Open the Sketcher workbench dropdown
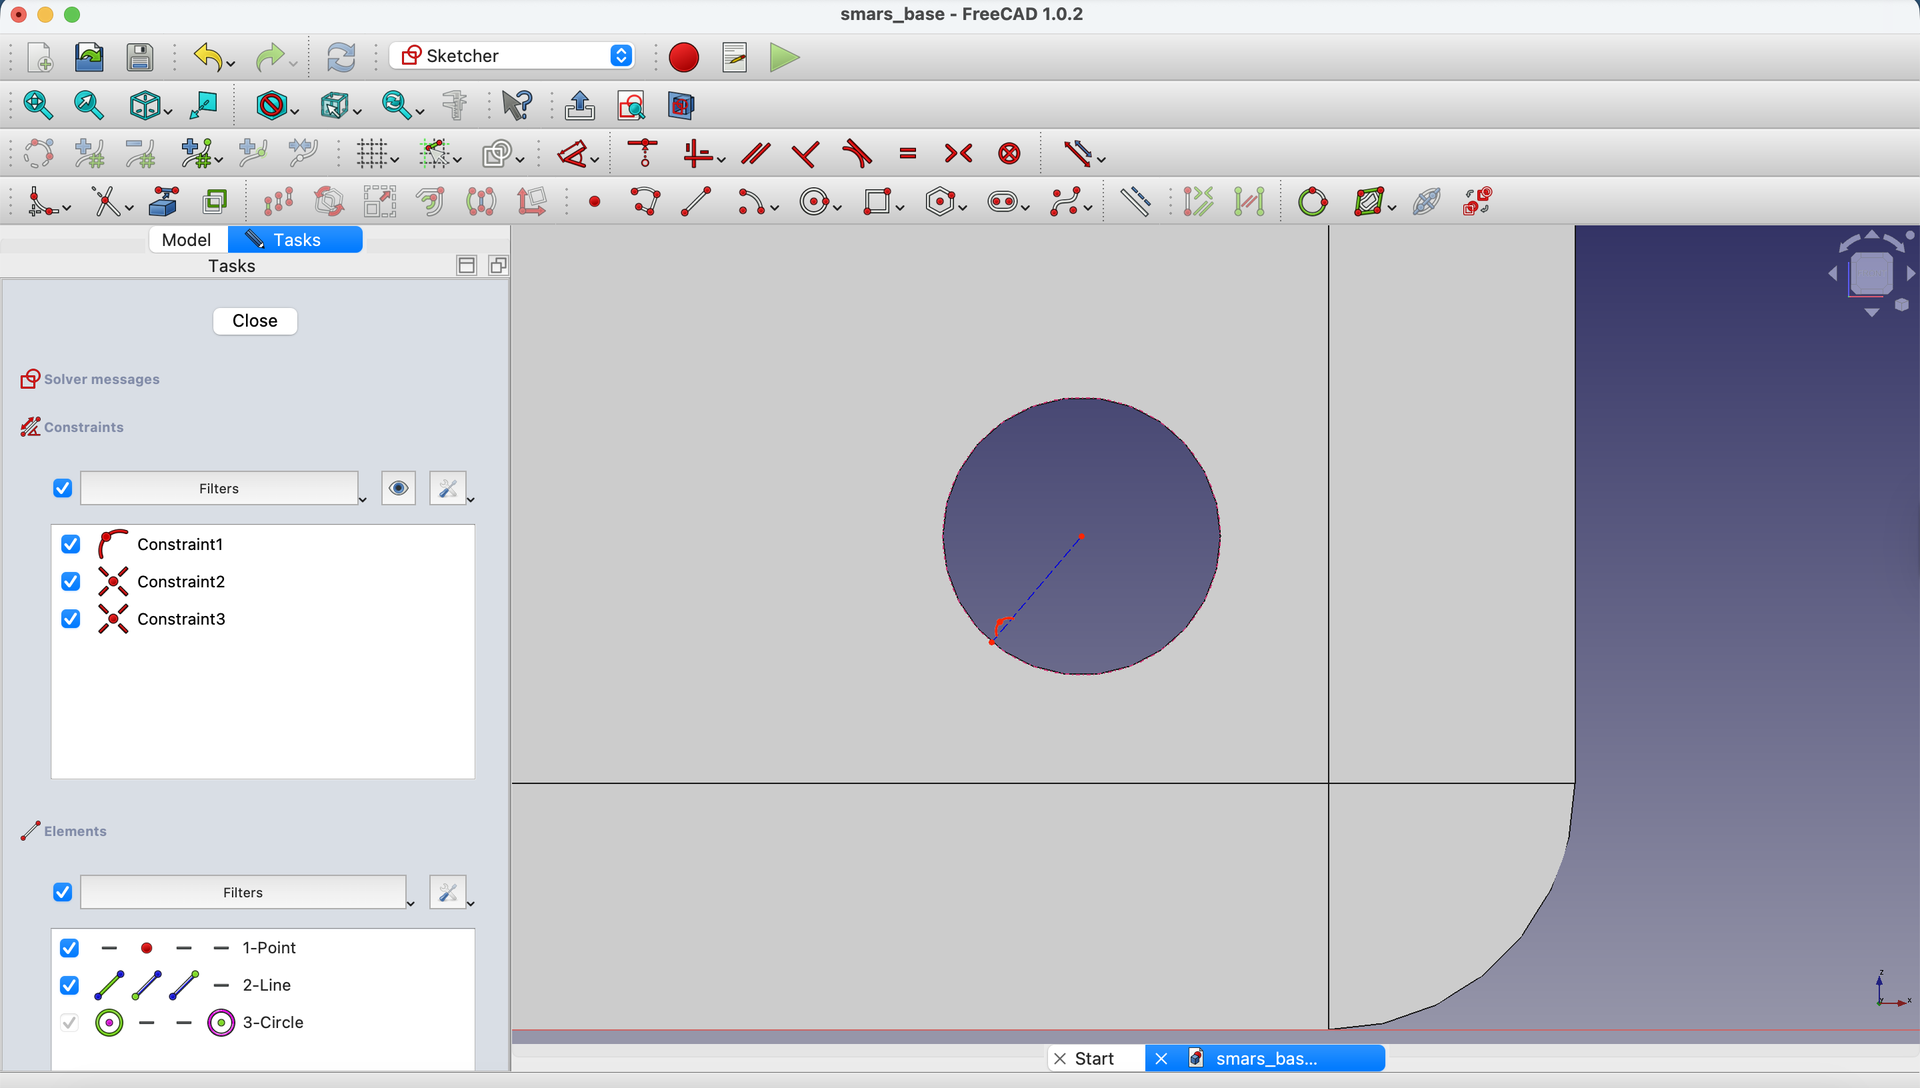1920x1088 pixels. click(513, 56)
